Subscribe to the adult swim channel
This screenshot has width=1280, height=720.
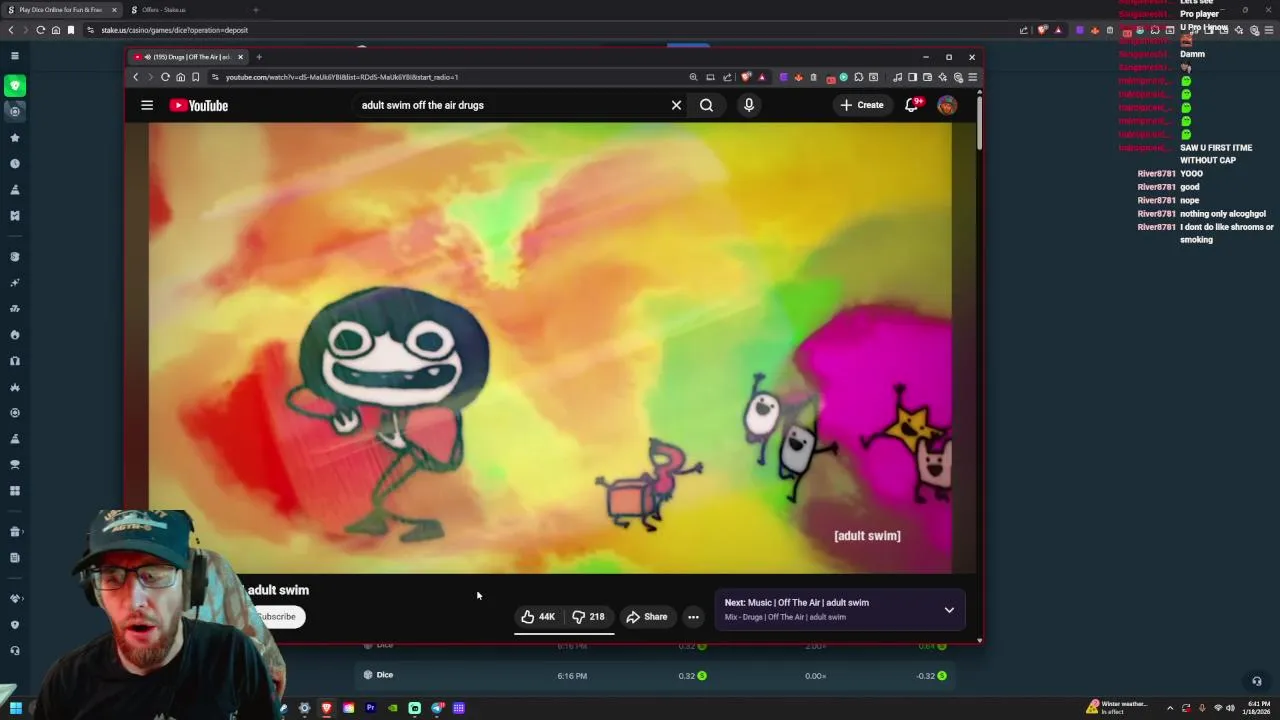(x=276, y=617)
